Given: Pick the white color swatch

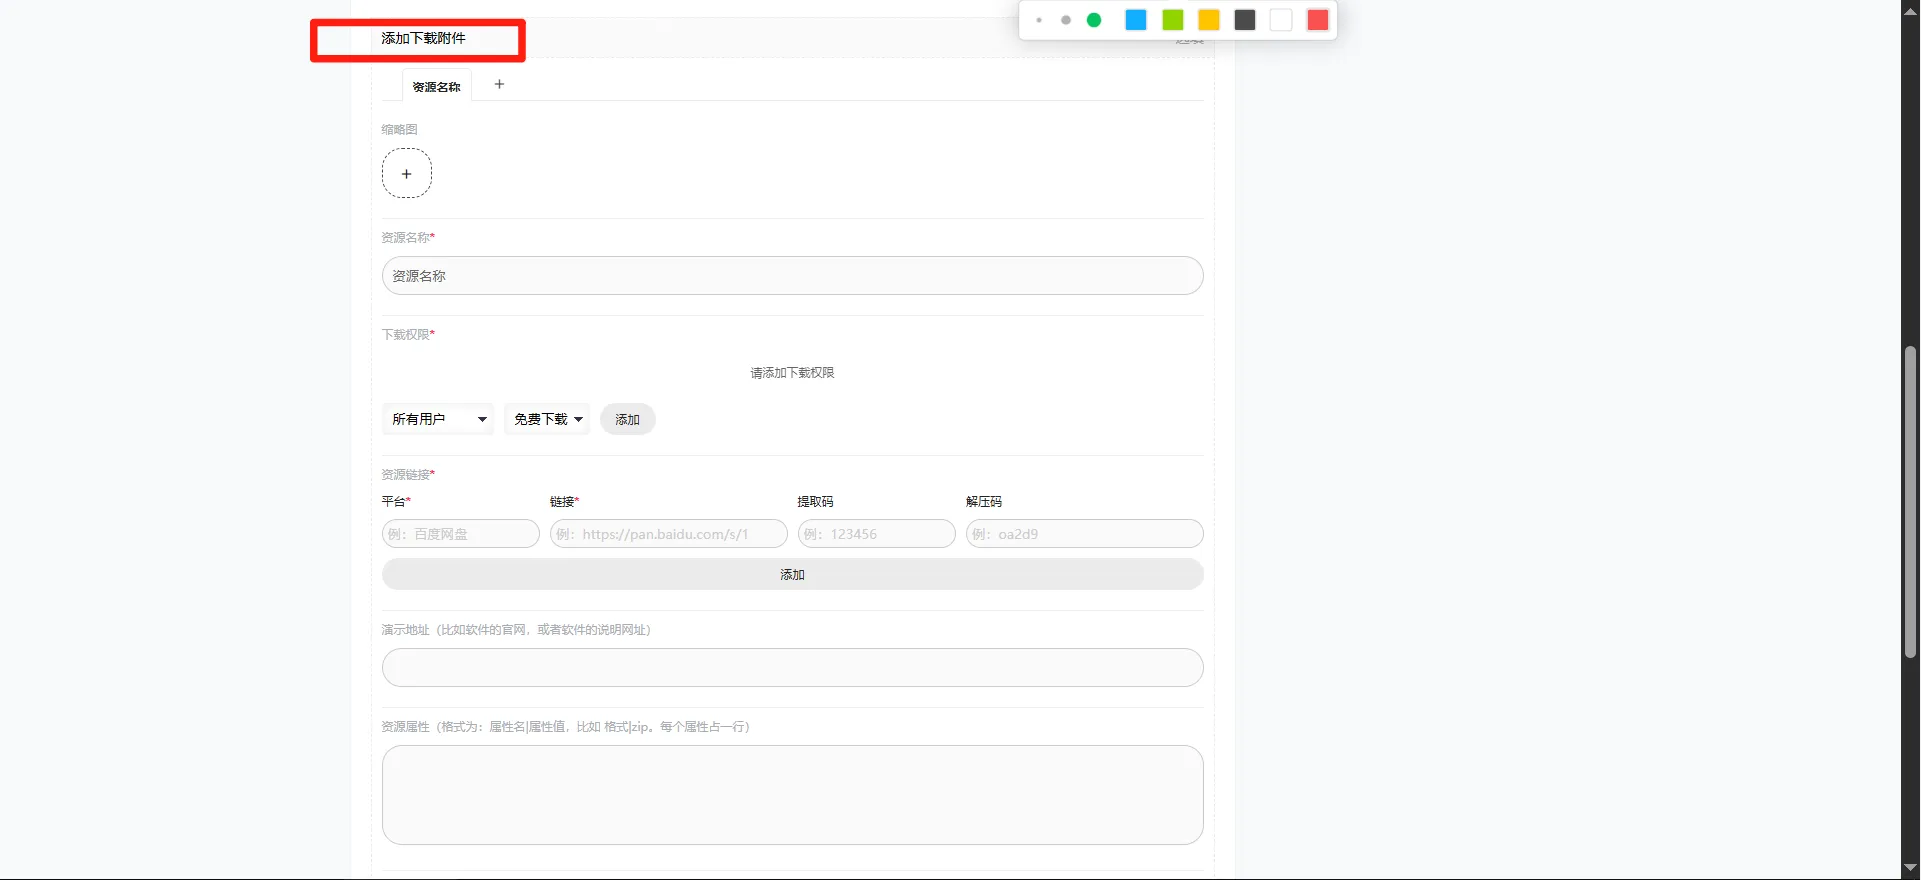Looking at the screenshot, I should 1281,20.
